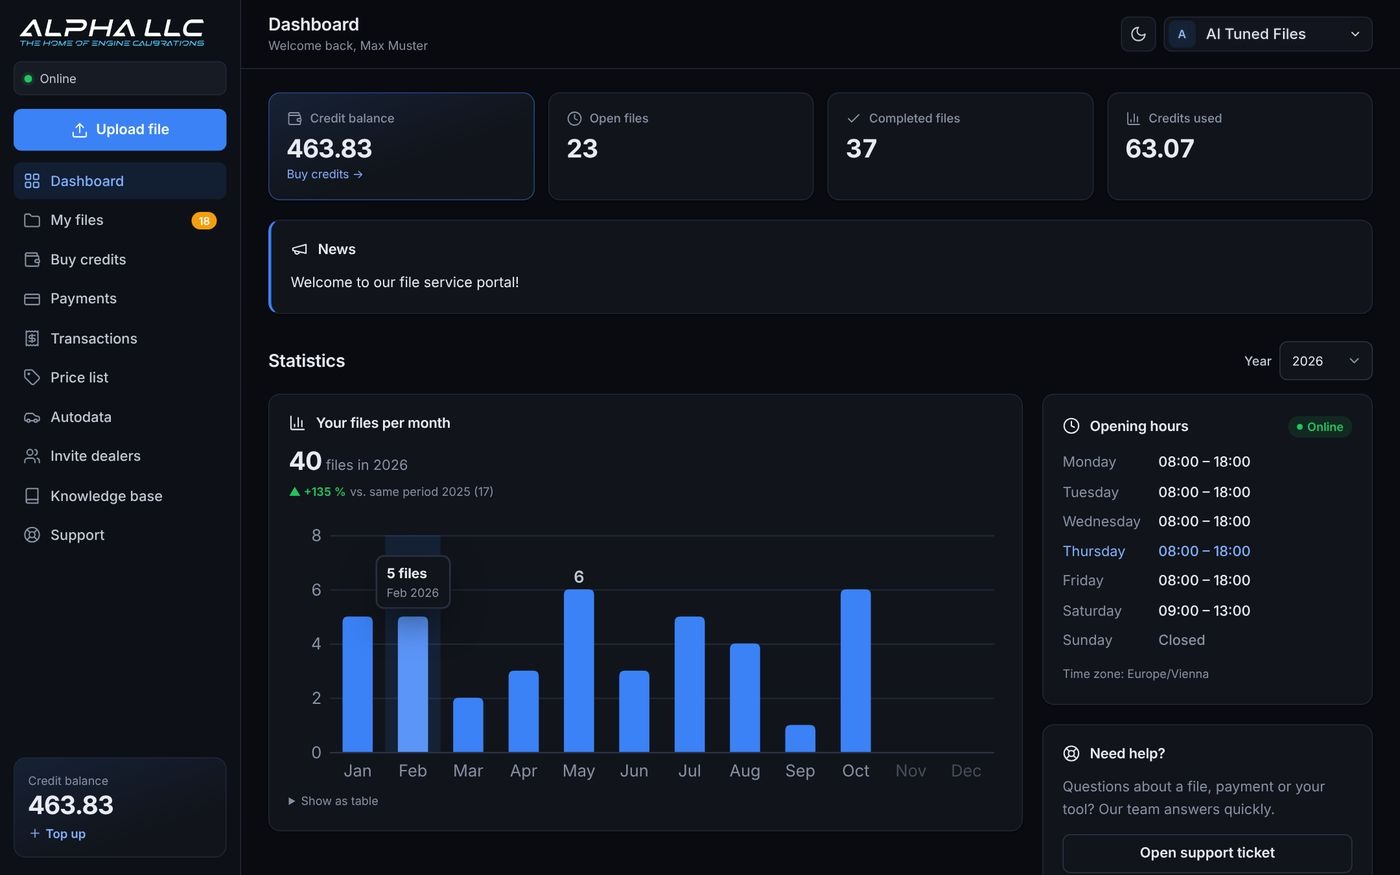Click the Buy credits link under balance
This screenshot has width=1400, height=875.
(325, 174)
